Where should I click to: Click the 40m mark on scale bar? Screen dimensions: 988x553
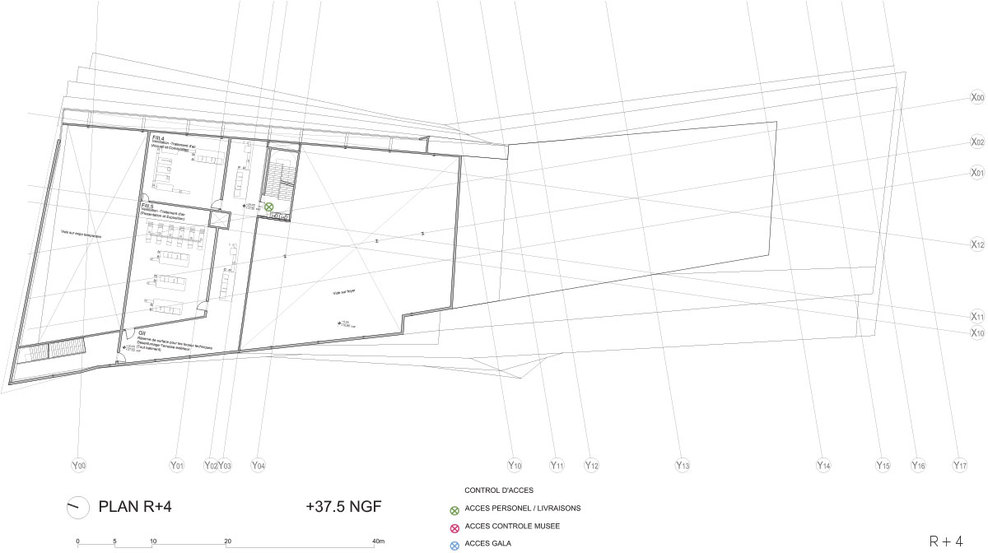coord(379,542)
